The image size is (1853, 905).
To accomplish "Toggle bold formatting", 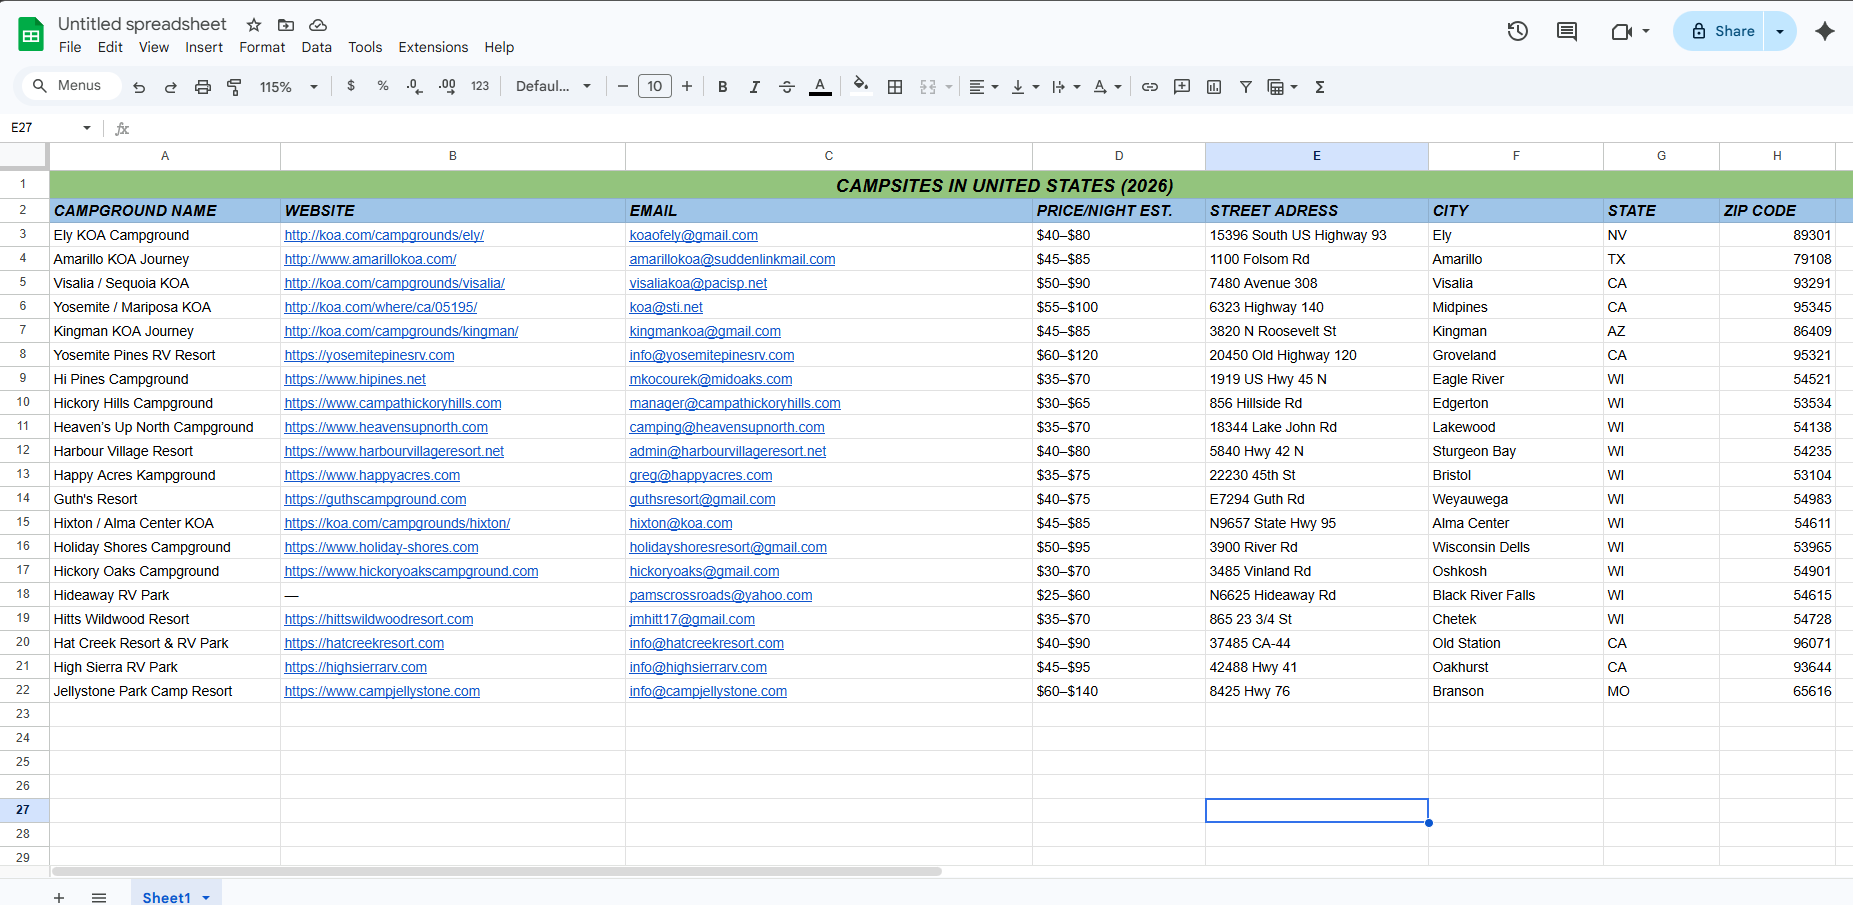I will [723, 87].
